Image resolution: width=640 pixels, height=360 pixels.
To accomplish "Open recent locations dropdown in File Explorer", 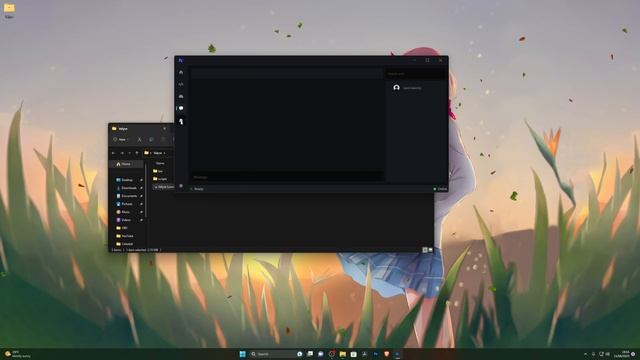I will (x=129, y=153).
